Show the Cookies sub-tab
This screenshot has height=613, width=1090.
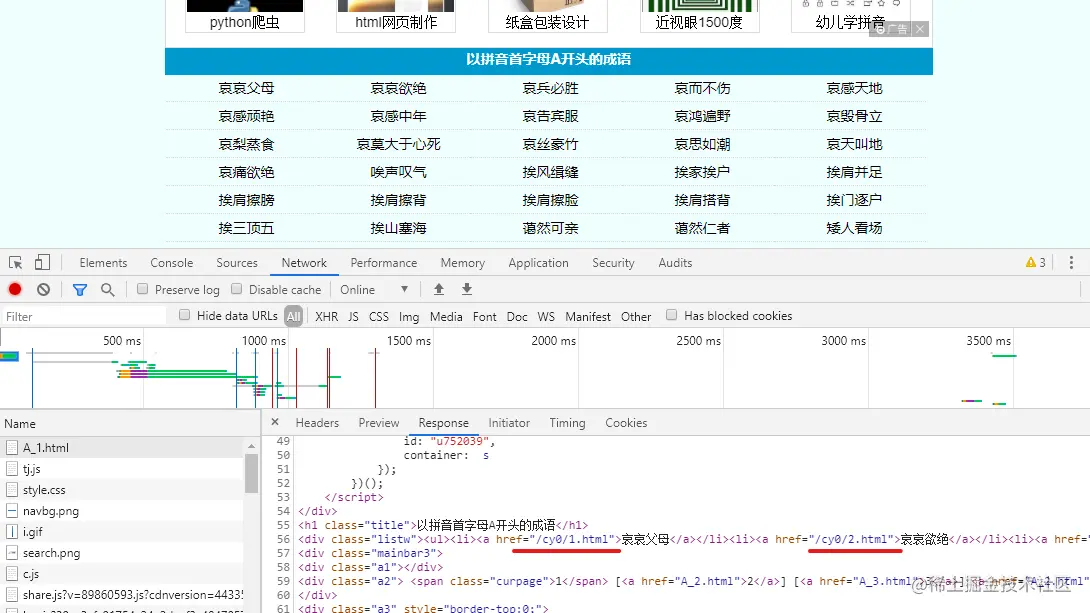click(x=626, y=423)
